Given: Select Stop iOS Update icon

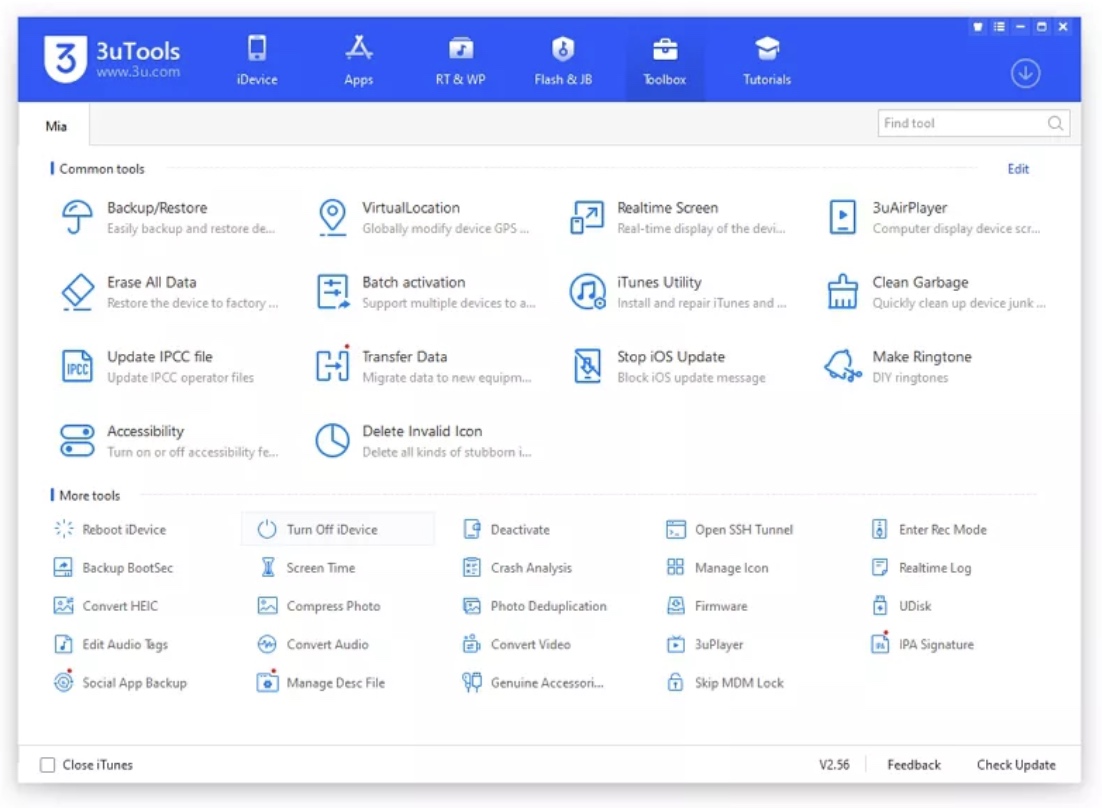Looking at the screenshot, I should click(x=588, y=366).
